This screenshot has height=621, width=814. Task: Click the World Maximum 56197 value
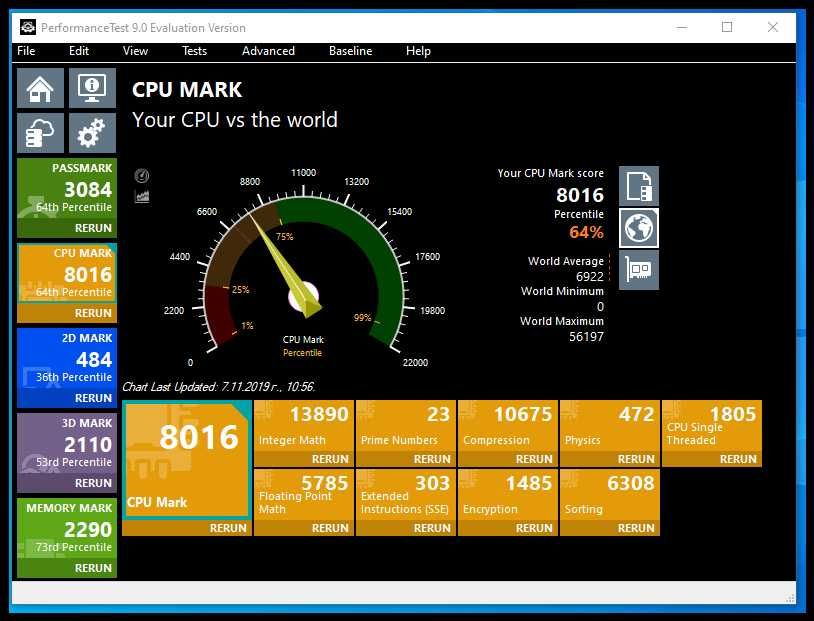tap(587, 336)
